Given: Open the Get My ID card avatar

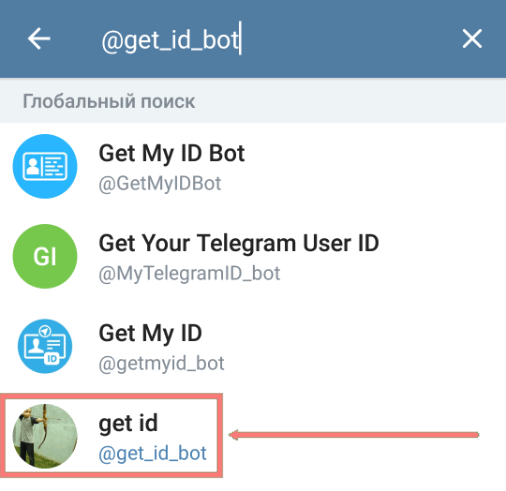Looking at the screenshot, I should click(x=45, y=346).
